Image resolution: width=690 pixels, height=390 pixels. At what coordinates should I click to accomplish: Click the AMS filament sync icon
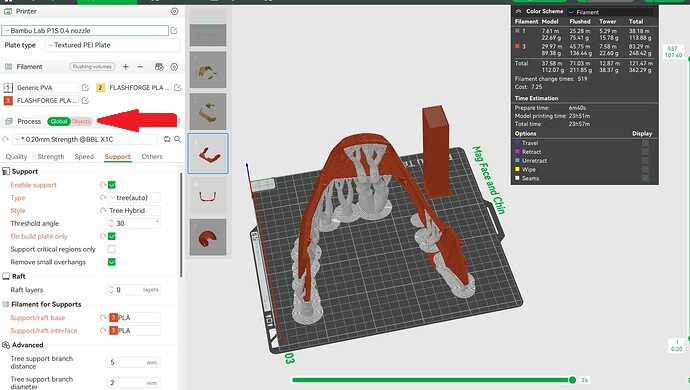point(159,67)
